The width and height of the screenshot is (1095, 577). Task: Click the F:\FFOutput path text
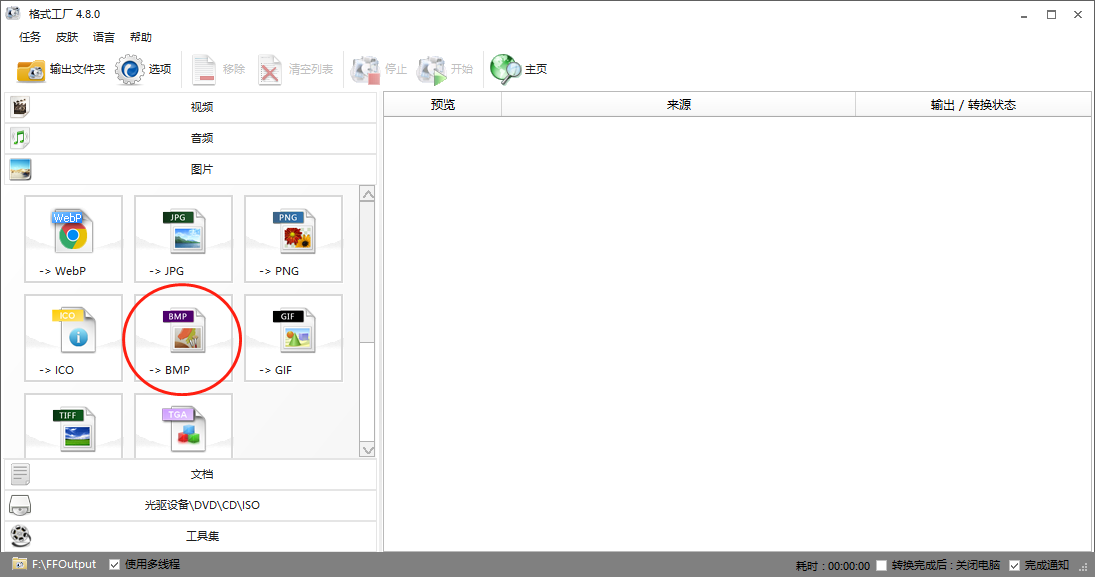click(64, 564)
